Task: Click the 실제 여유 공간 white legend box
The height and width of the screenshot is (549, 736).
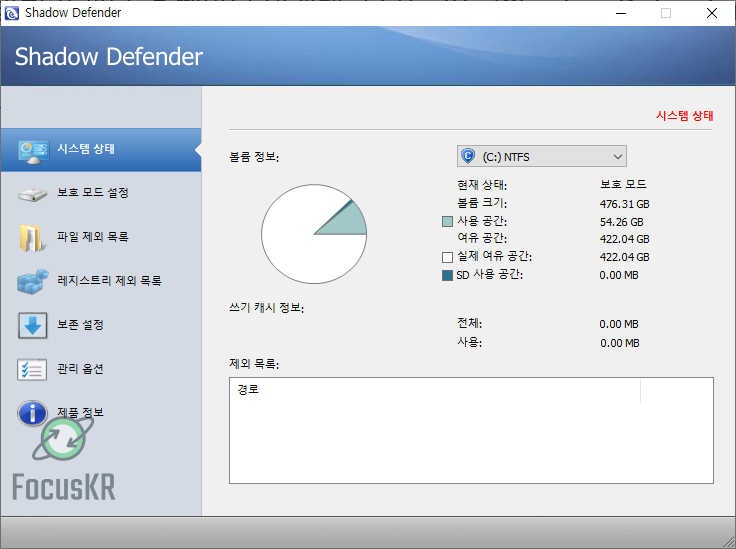Action: (447, 257)
